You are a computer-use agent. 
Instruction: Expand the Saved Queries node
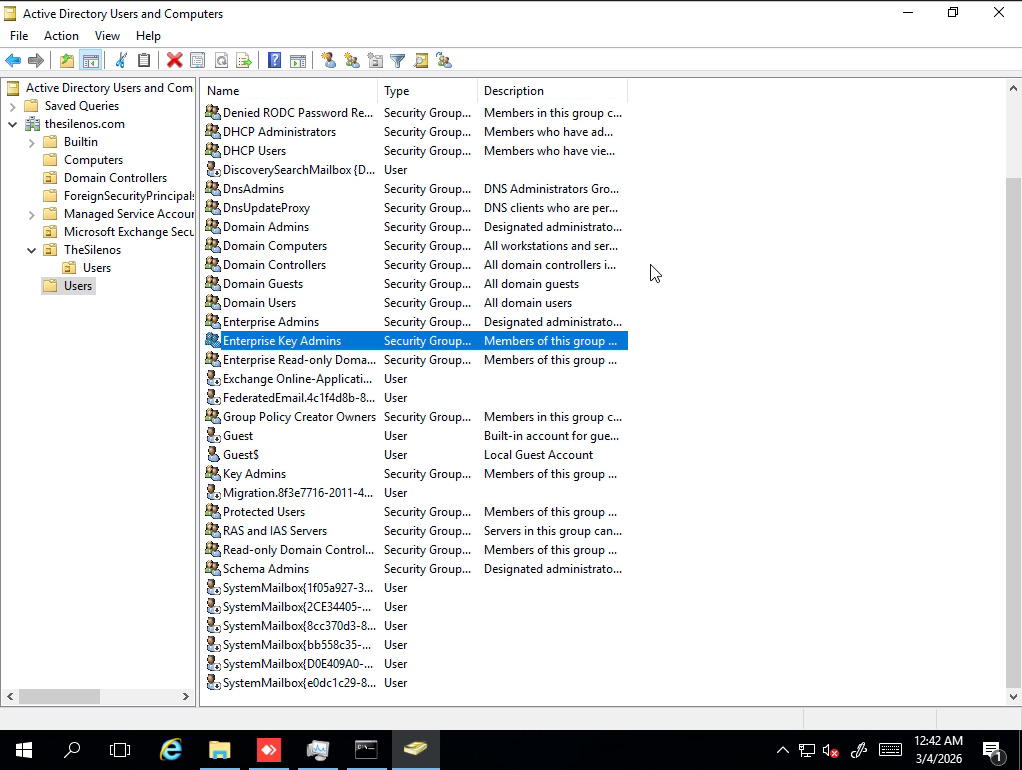(x=12, y=106)
